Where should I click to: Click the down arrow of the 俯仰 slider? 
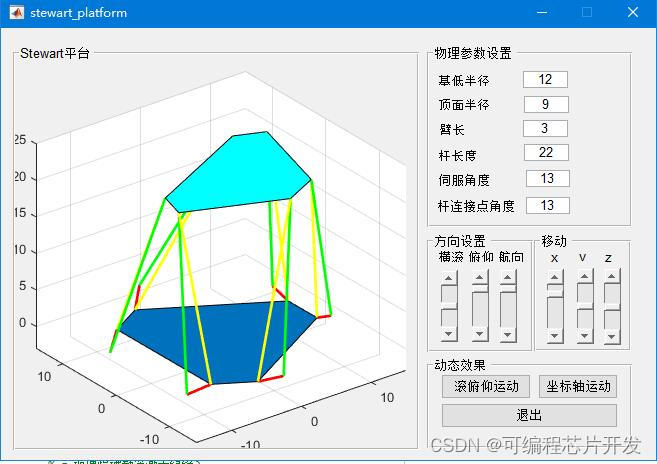coord(480,334)
